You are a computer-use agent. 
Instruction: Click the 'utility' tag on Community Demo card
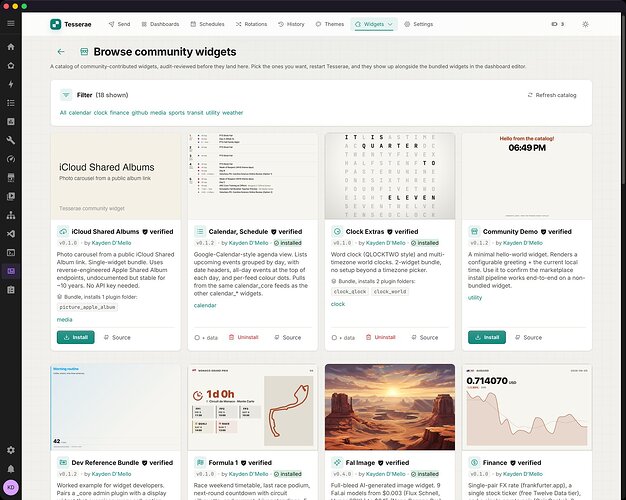click(x=475, y=298)
